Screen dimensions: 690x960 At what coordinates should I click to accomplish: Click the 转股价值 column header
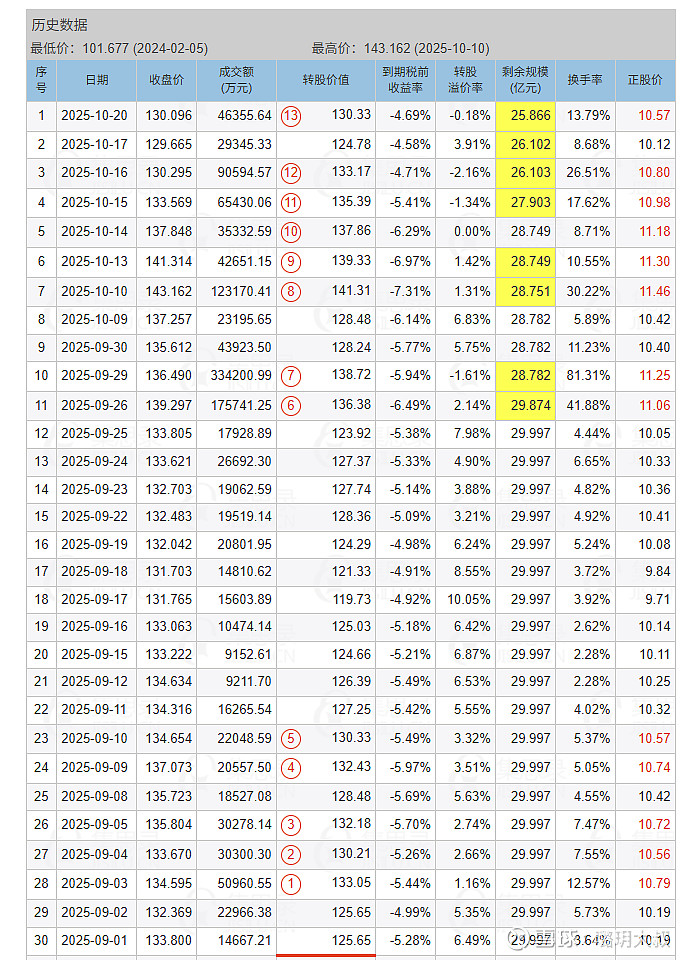[x=326, y=80]
